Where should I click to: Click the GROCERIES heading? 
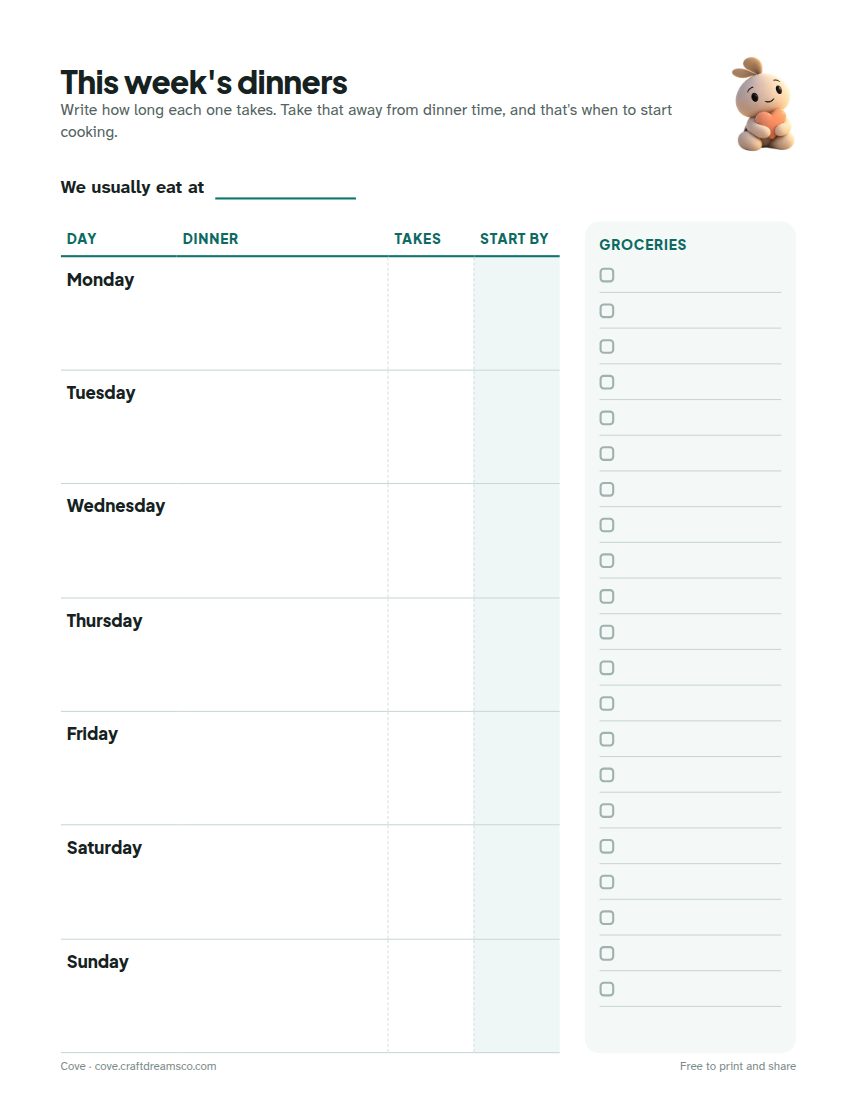tap(643, 245)
